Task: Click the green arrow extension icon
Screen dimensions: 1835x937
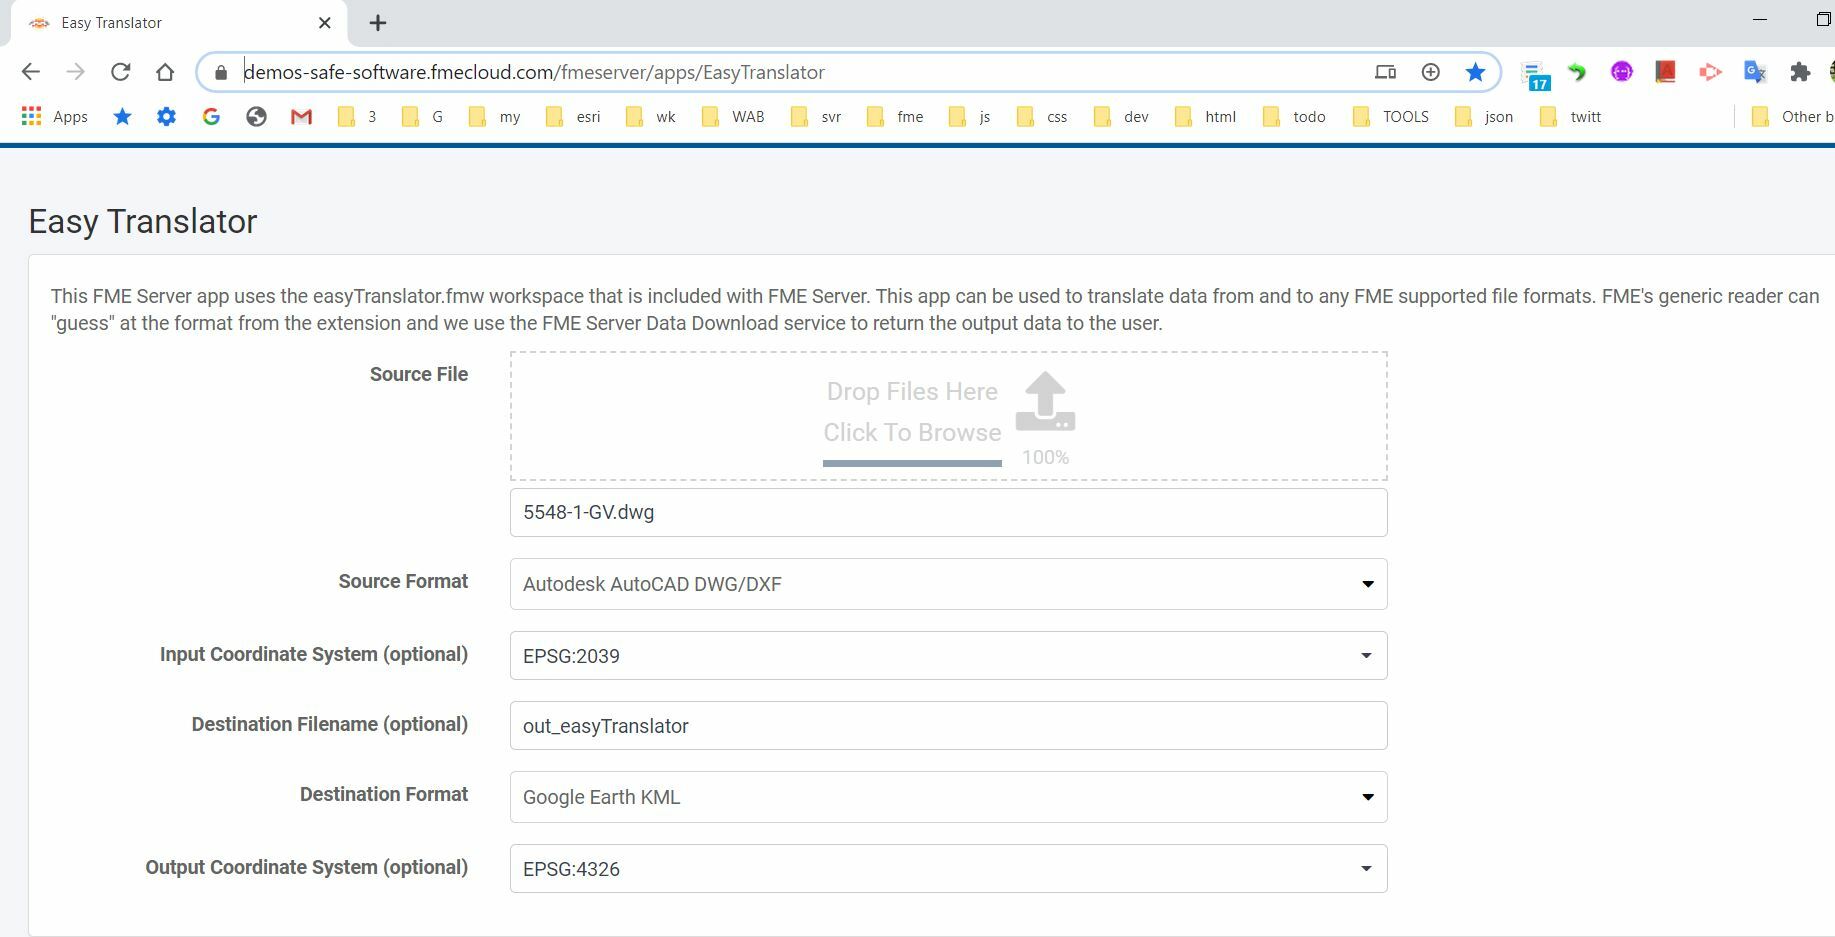Action: 1577,72
